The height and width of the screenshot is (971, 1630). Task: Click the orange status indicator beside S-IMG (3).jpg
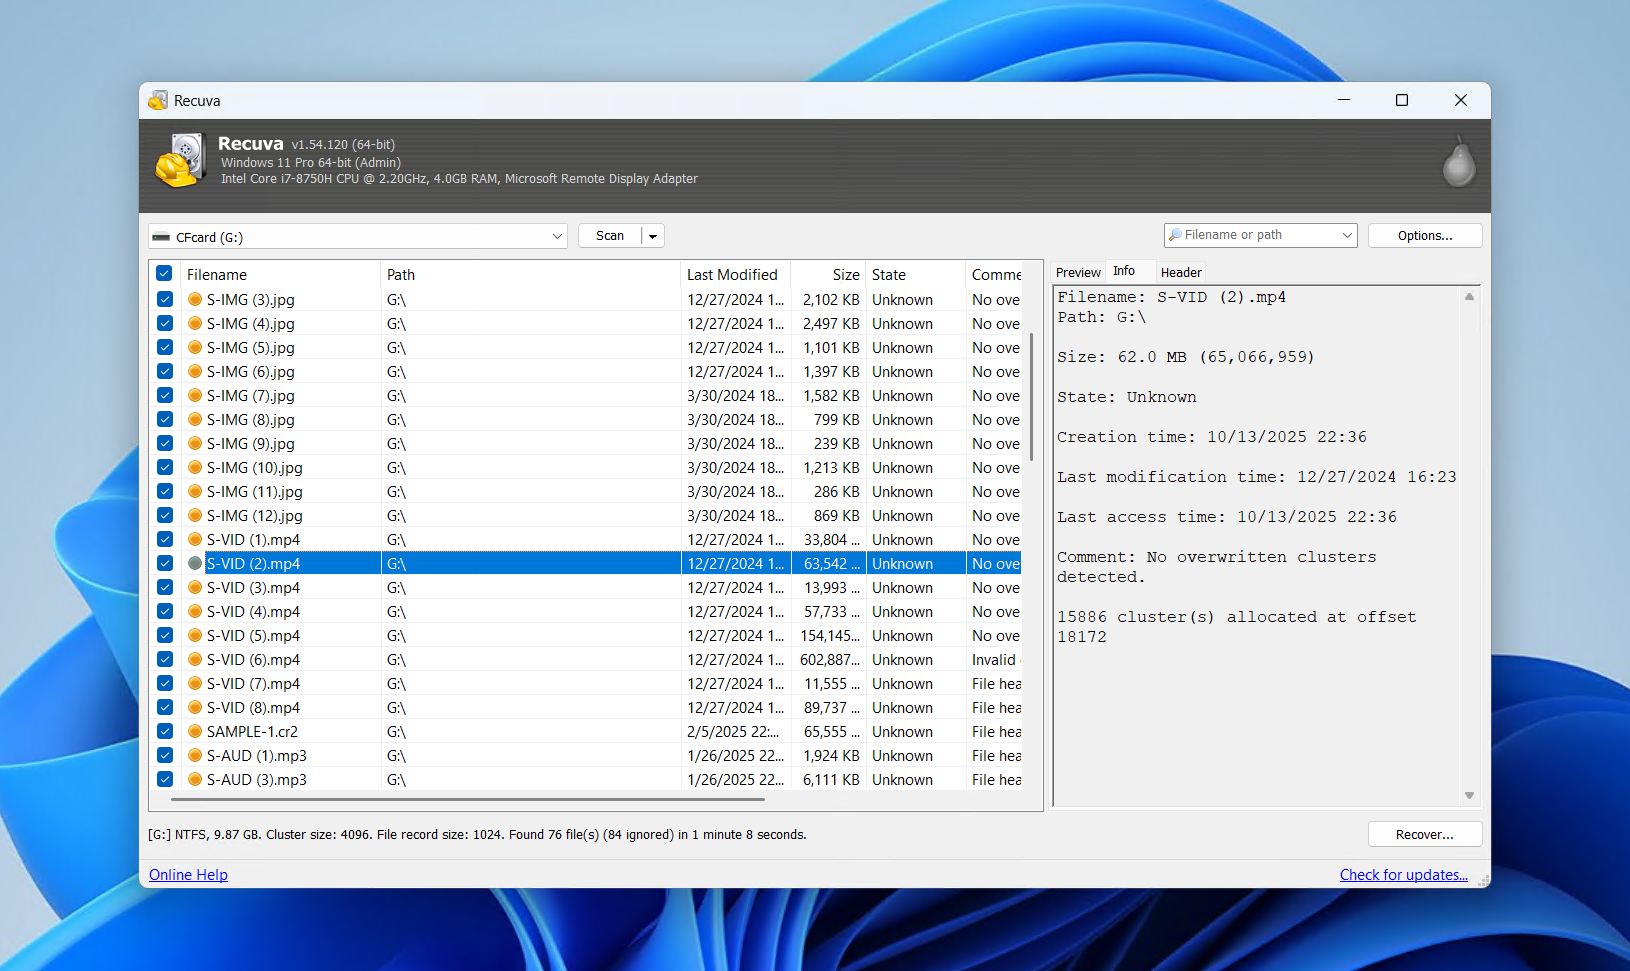[195, 299]
